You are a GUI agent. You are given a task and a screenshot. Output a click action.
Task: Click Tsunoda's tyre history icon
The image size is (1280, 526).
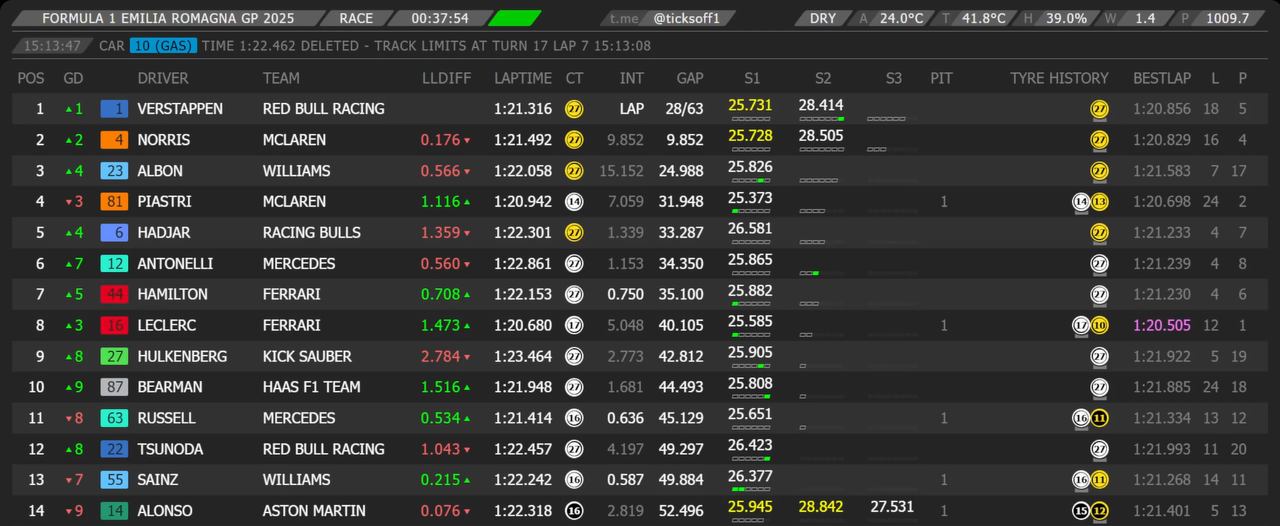click(x=1099, y=450)
